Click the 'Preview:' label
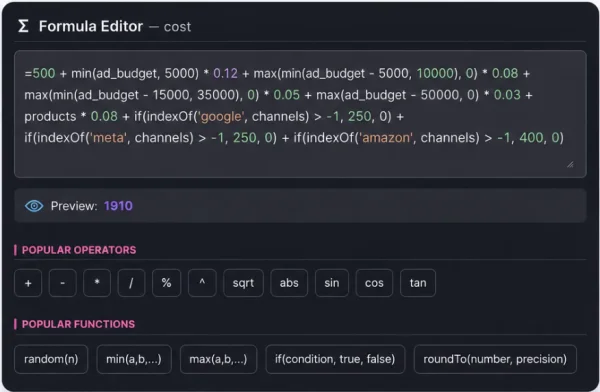Viewport: 600px width, 392px height. tap(74, 206)
